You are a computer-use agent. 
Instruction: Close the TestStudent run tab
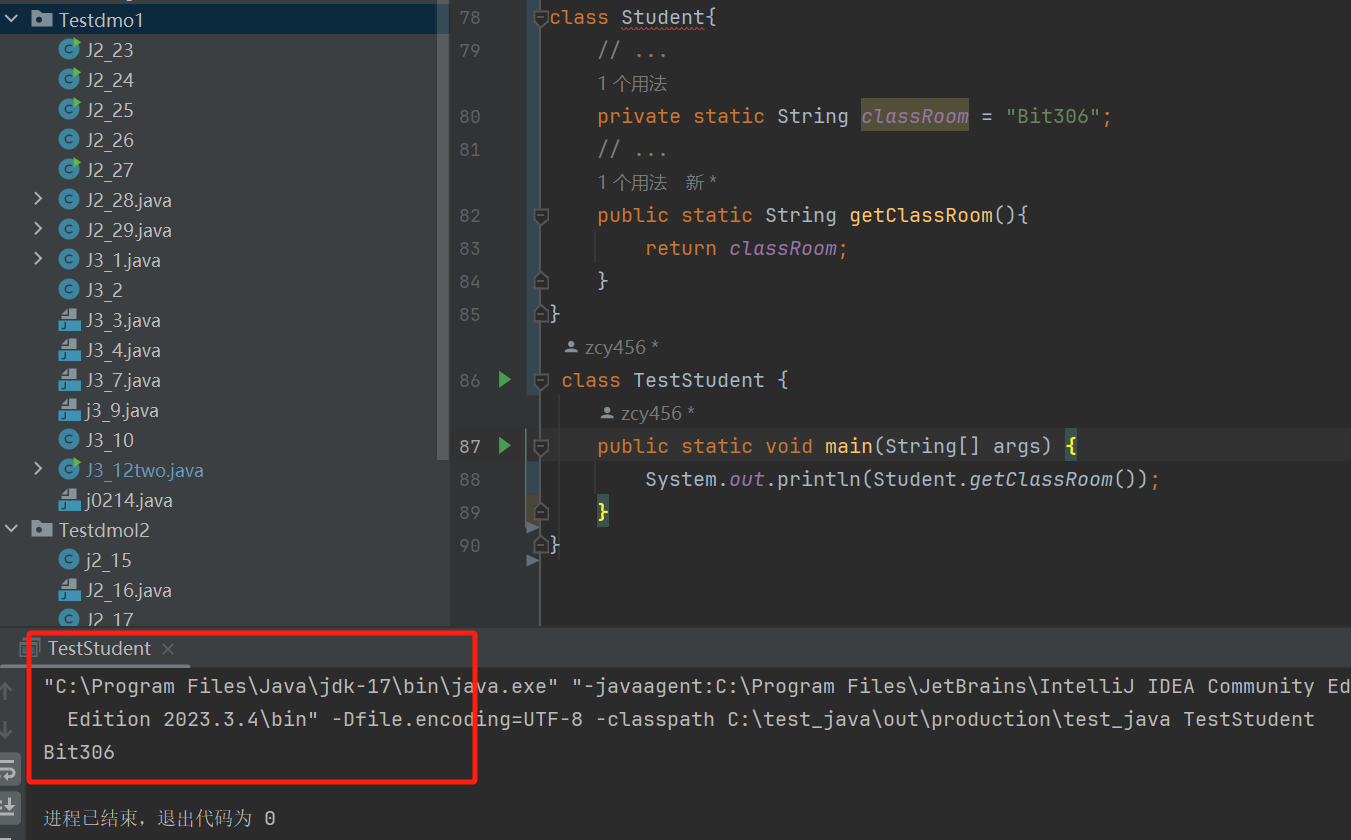click(168, 649)
